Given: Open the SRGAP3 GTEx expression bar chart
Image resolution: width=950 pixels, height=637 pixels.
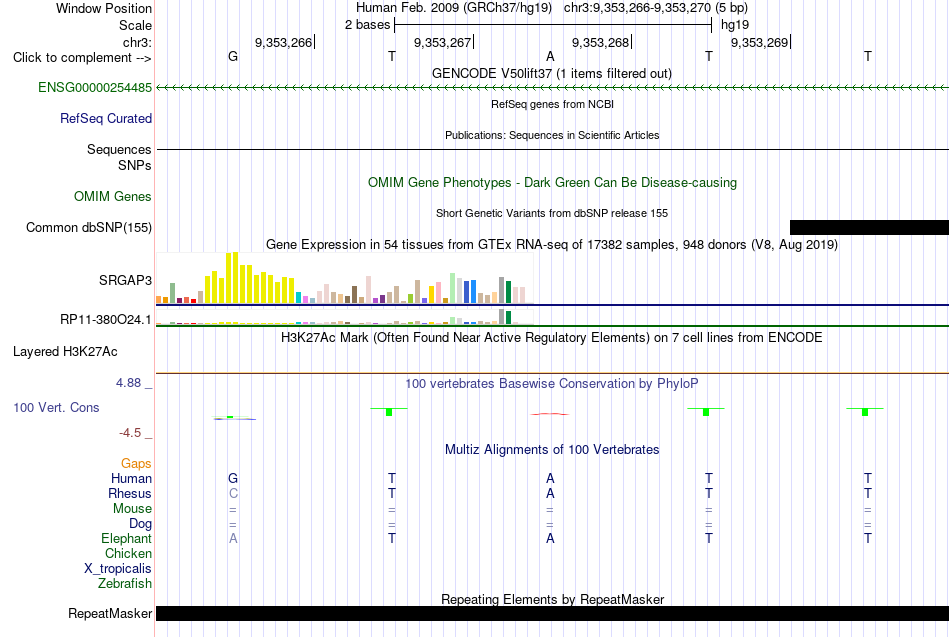Looking at the screenshot, I should tap(344, 278).
